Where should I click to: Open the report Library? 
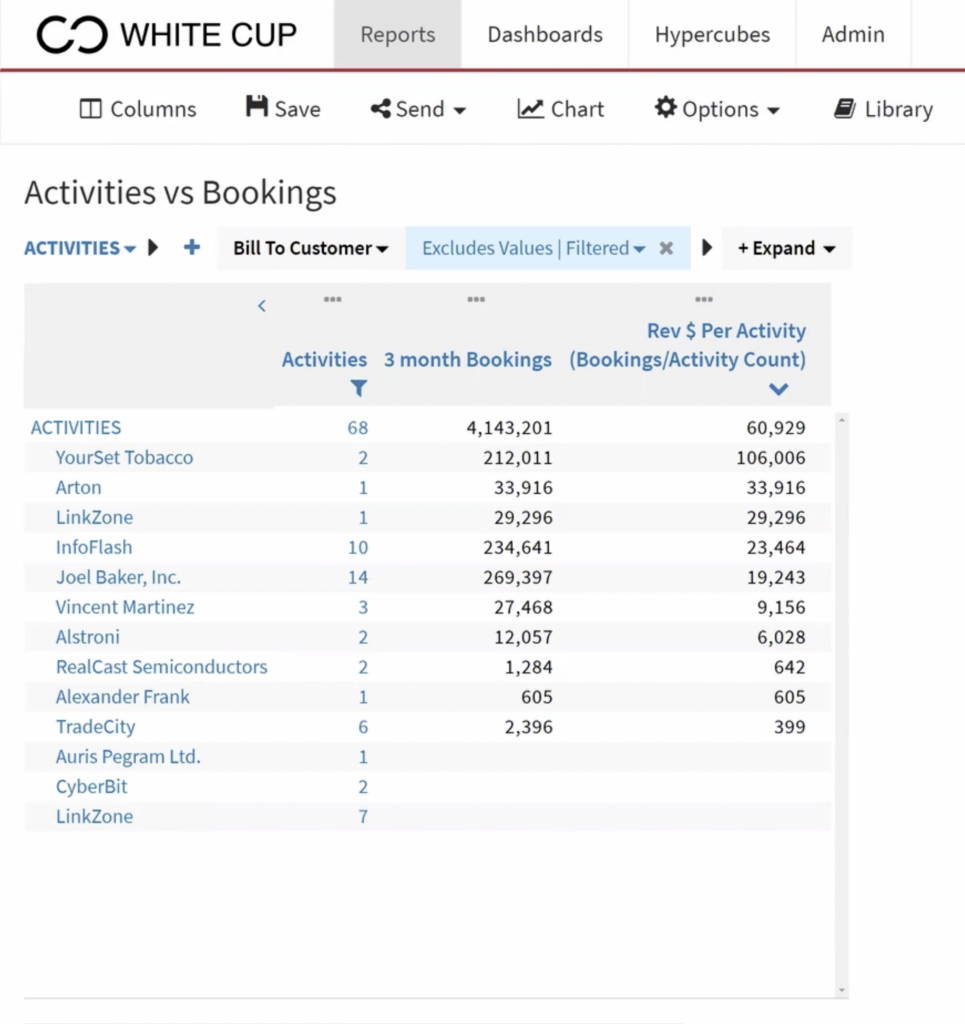tap(883, 109)
